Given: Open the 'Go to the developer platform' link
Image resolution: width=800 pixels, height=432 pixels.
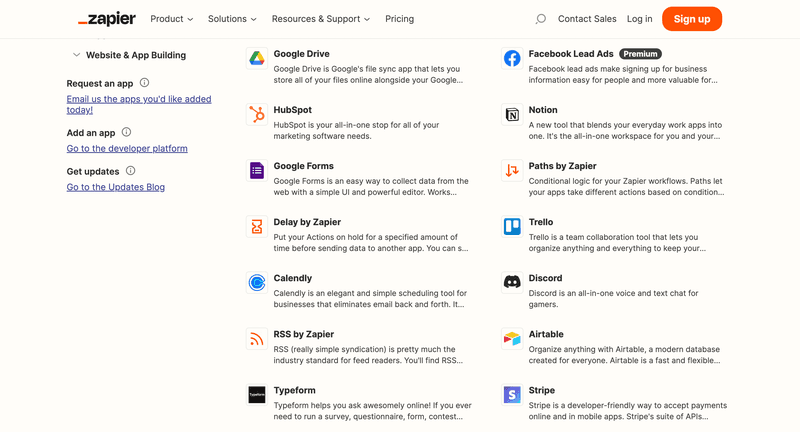Looking at the screenshot, I should click(127, 148).
